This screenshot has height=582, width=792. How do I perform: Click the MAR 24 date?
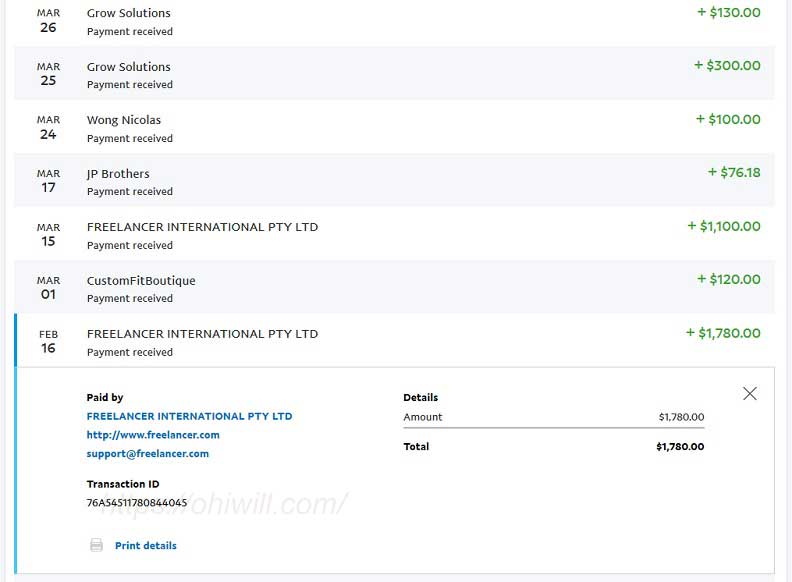pyautogui.click(x=48, y=127)
